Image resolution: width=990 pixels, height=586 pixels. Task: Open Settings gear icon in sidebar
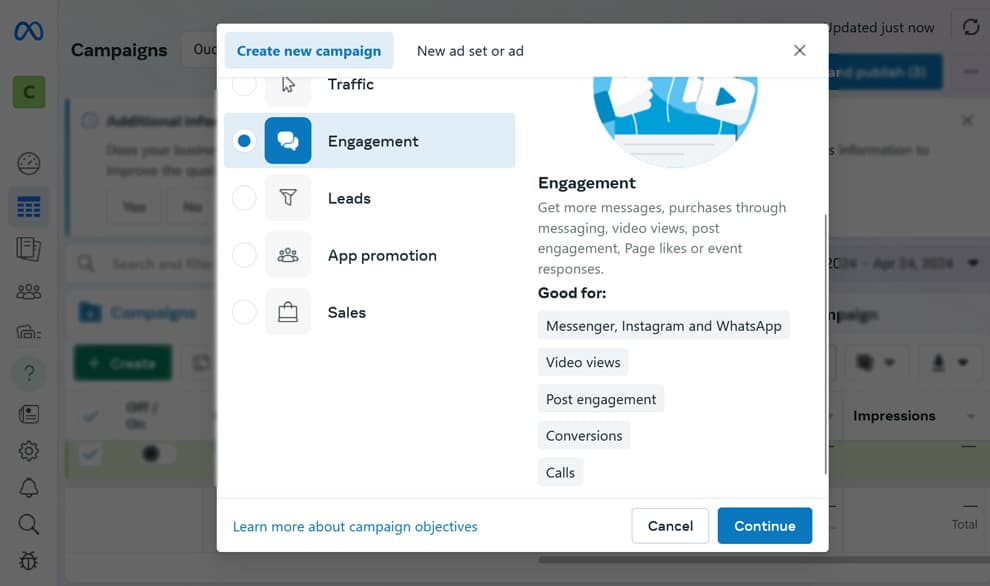pyautogui.click(x=28, y=451)
